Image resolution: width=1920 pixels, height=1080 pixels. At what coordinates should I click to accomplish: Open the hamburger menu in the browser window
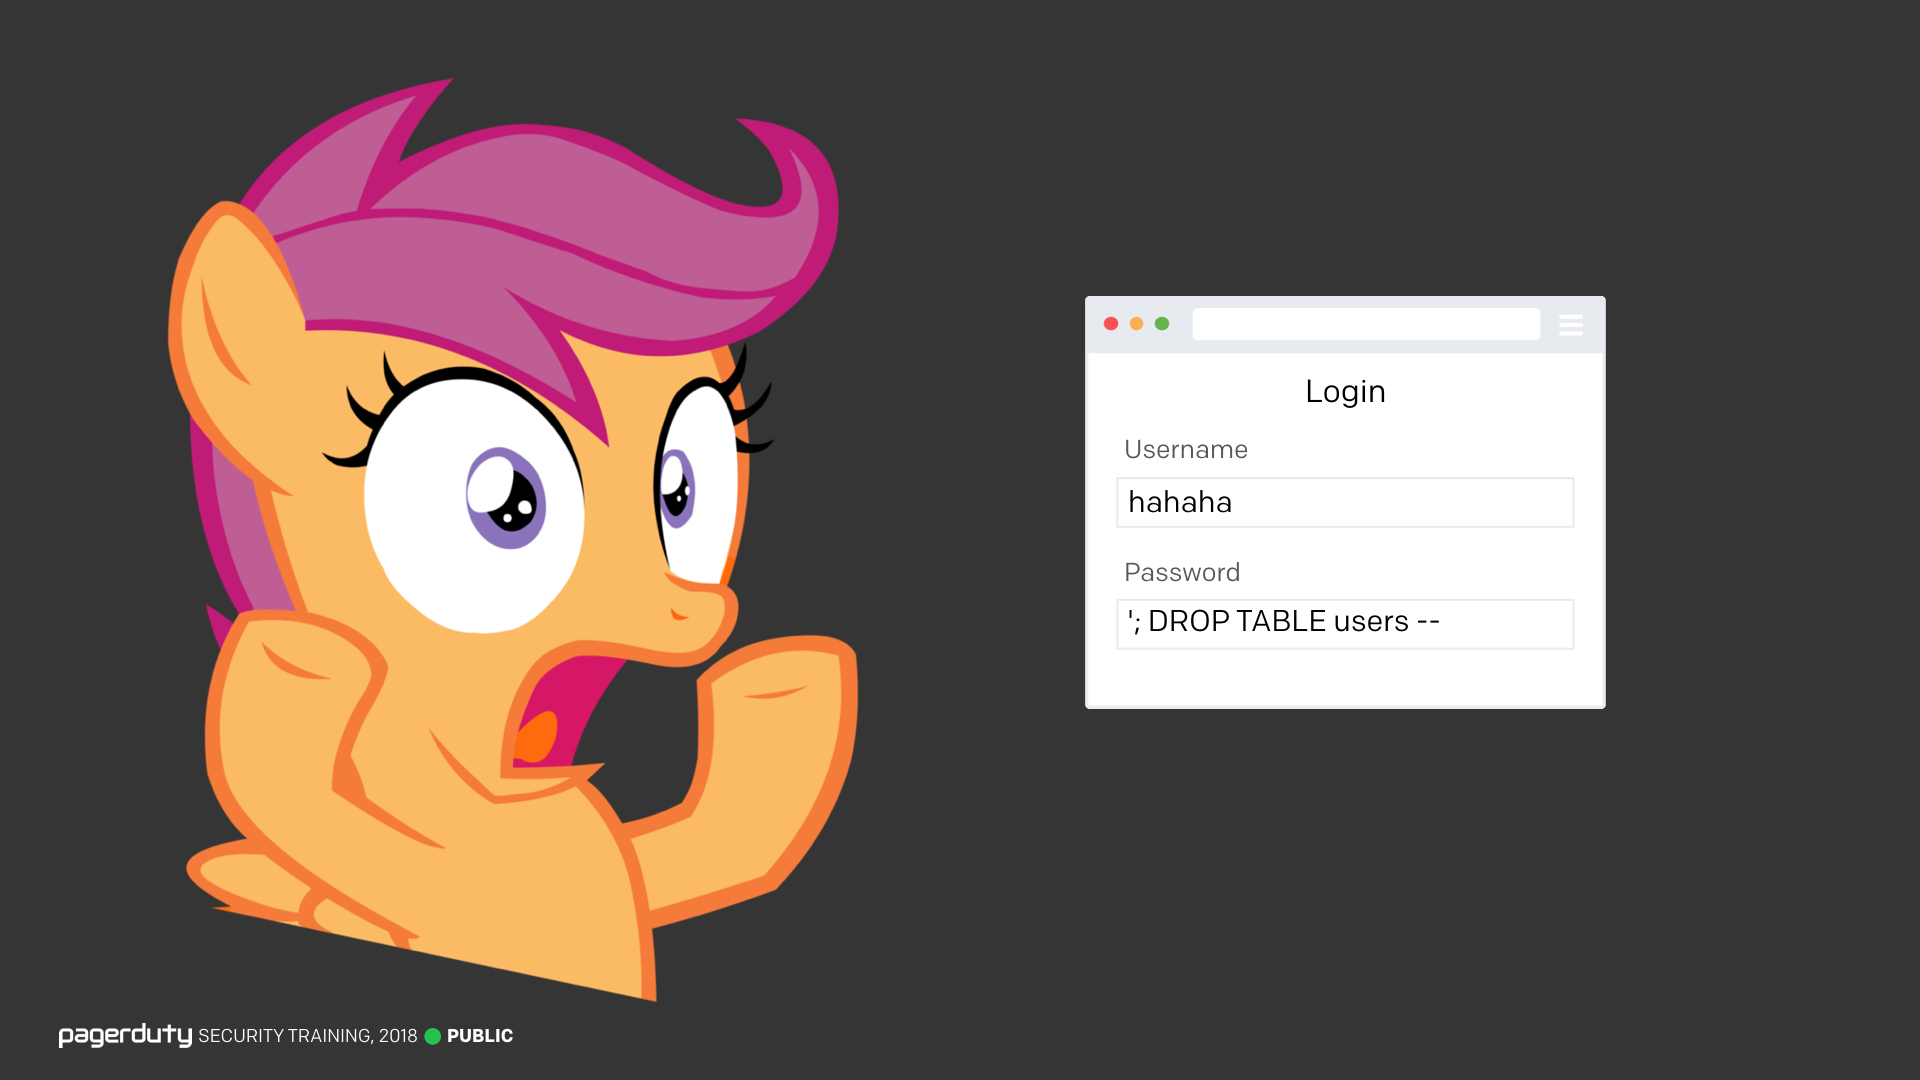1571,325
